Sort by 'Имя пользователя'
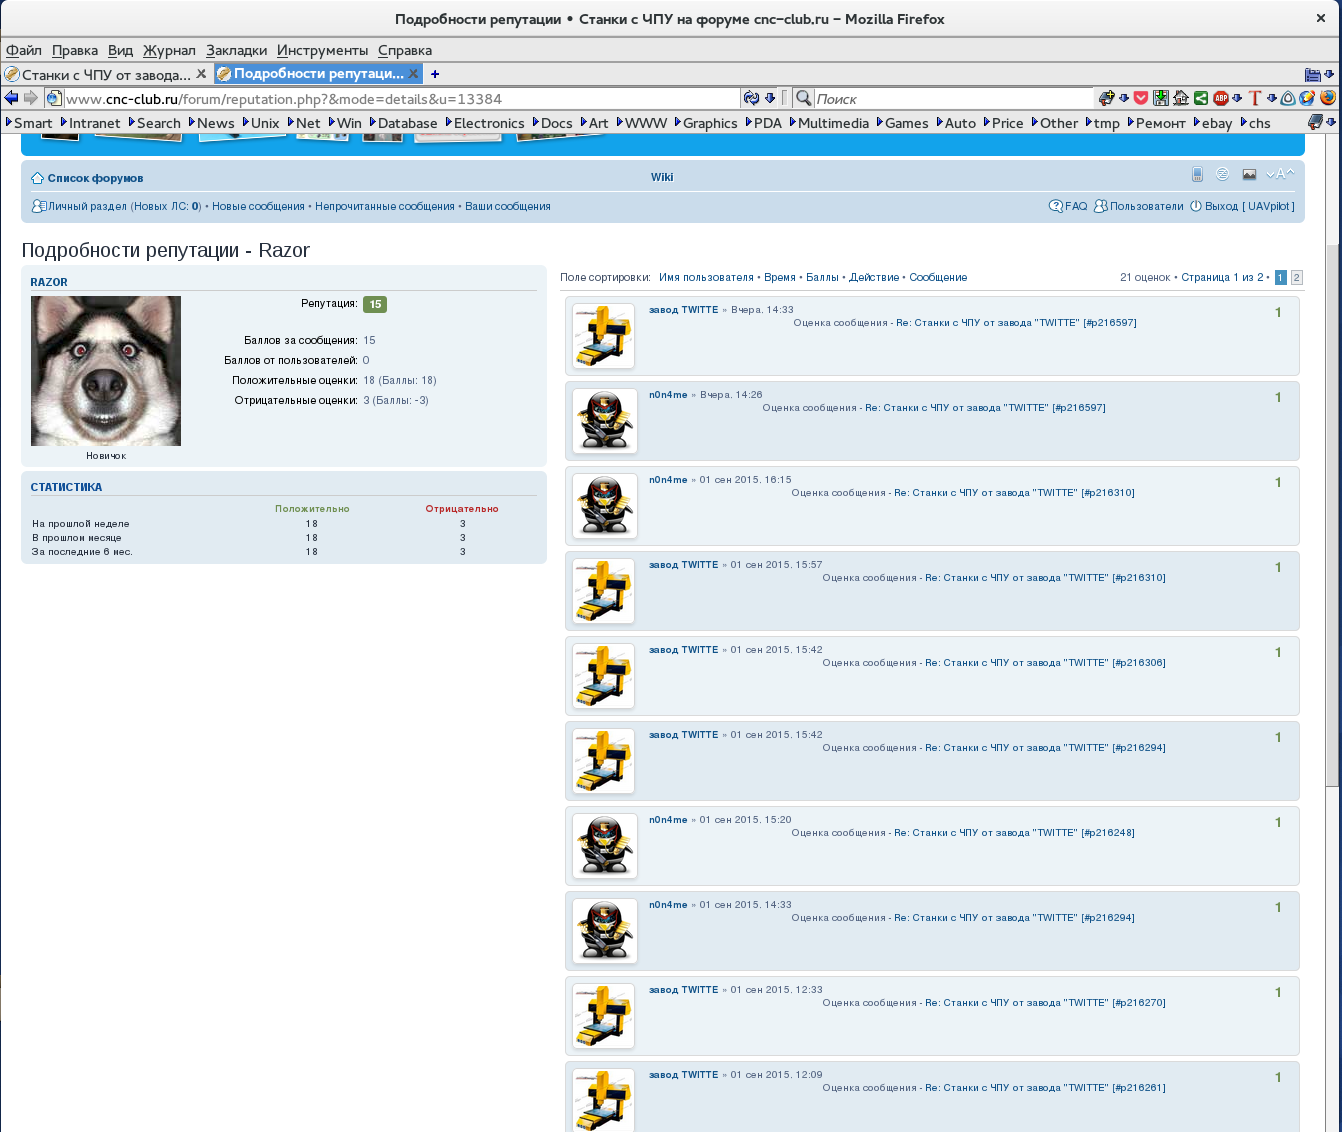Viewport: 1342px width, 1132px height. [x=706, y=277]
